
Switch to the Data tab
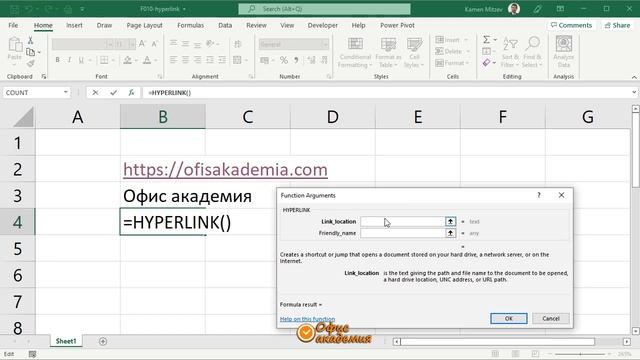225,25
